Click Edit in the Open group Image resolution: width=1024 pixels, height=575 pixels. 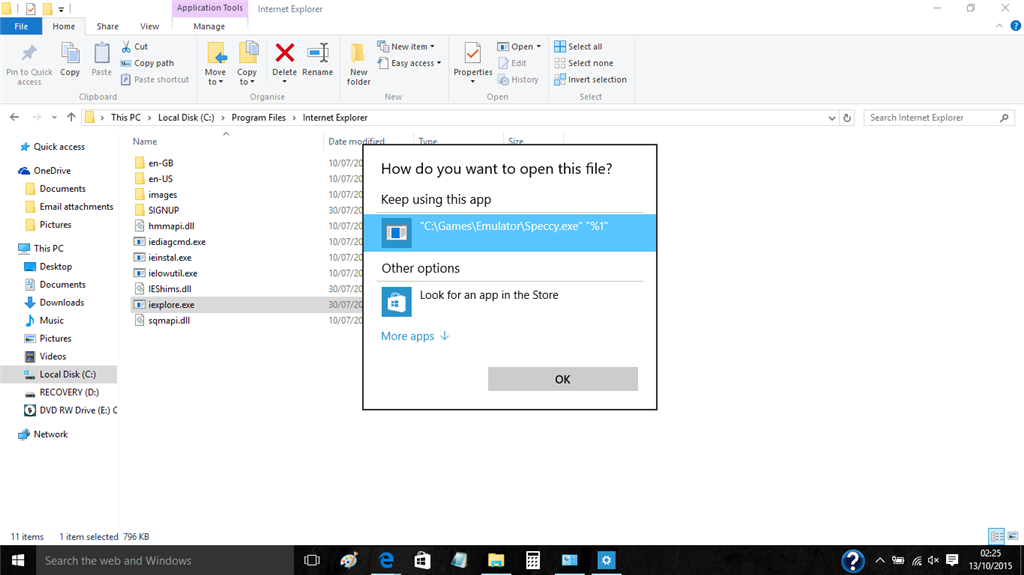click(x=513, y=63)
